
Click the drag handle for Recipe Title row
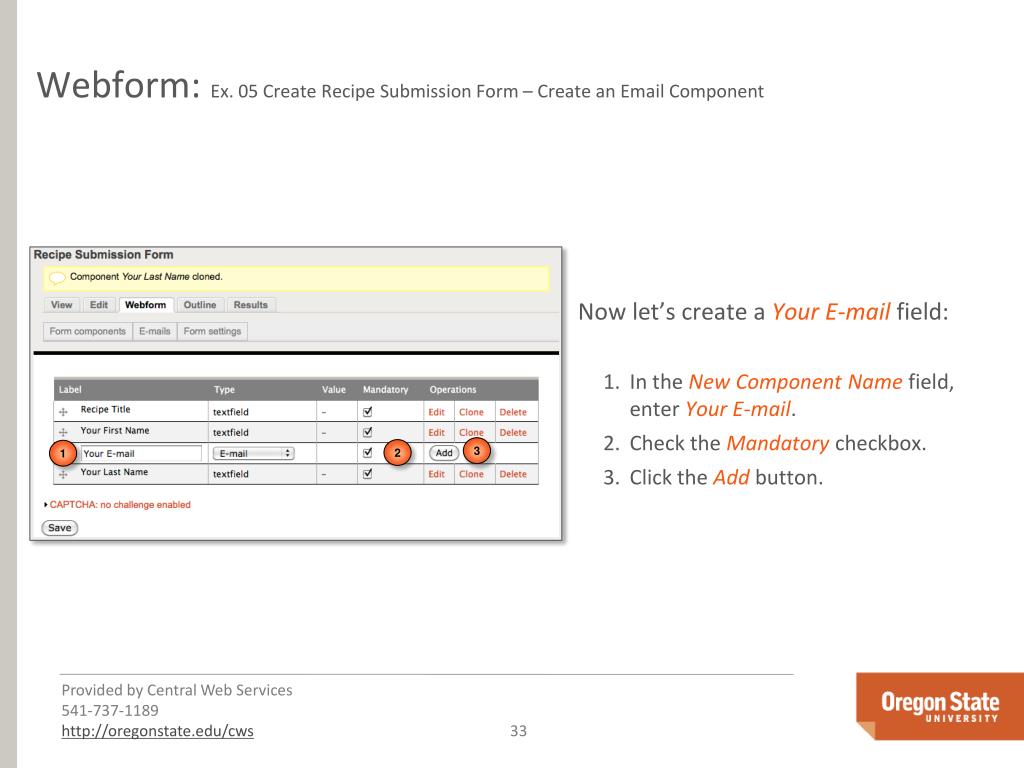pyautogui.click(x=63, y=412)
